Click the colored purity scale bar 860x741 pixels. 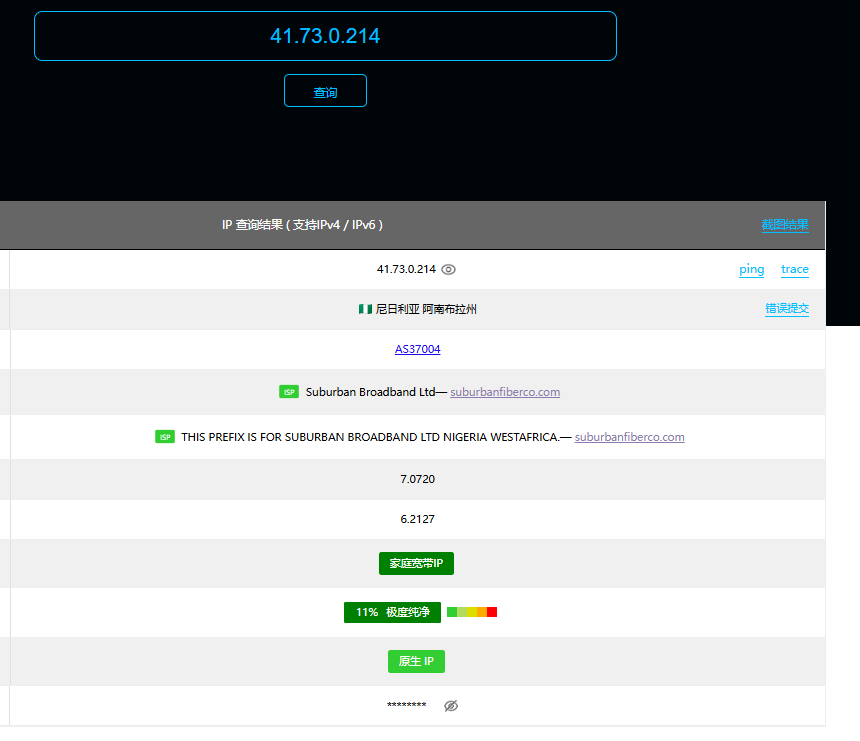[472, 612]
